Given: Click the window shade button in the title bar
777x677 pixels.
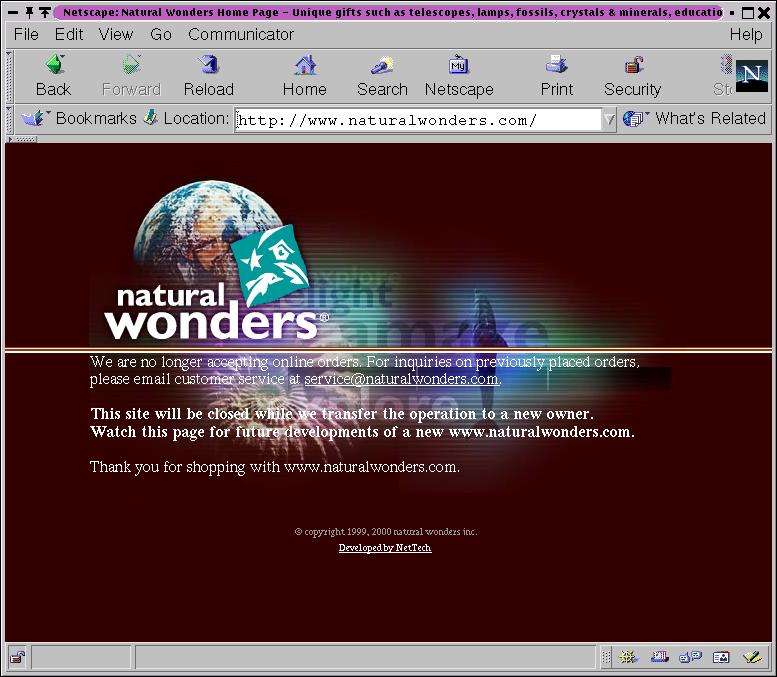Looking at the screenshot, I should [45, 12].
